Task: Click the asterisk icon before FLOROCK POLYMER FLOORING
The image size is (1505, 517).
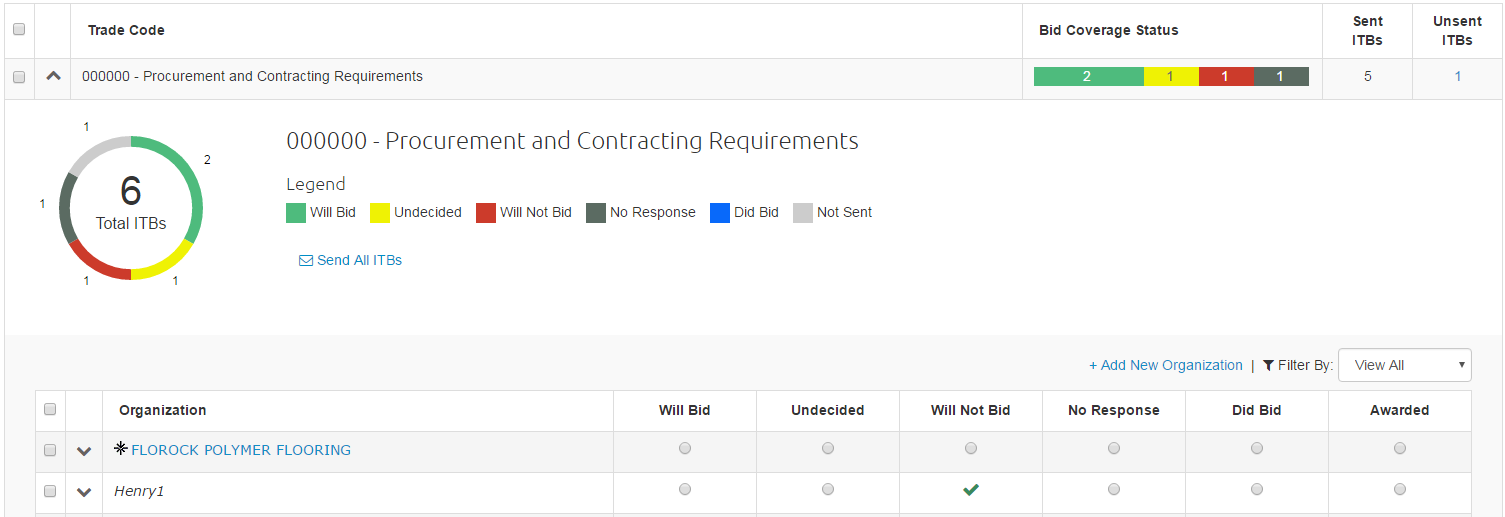Action: [121, 449]
